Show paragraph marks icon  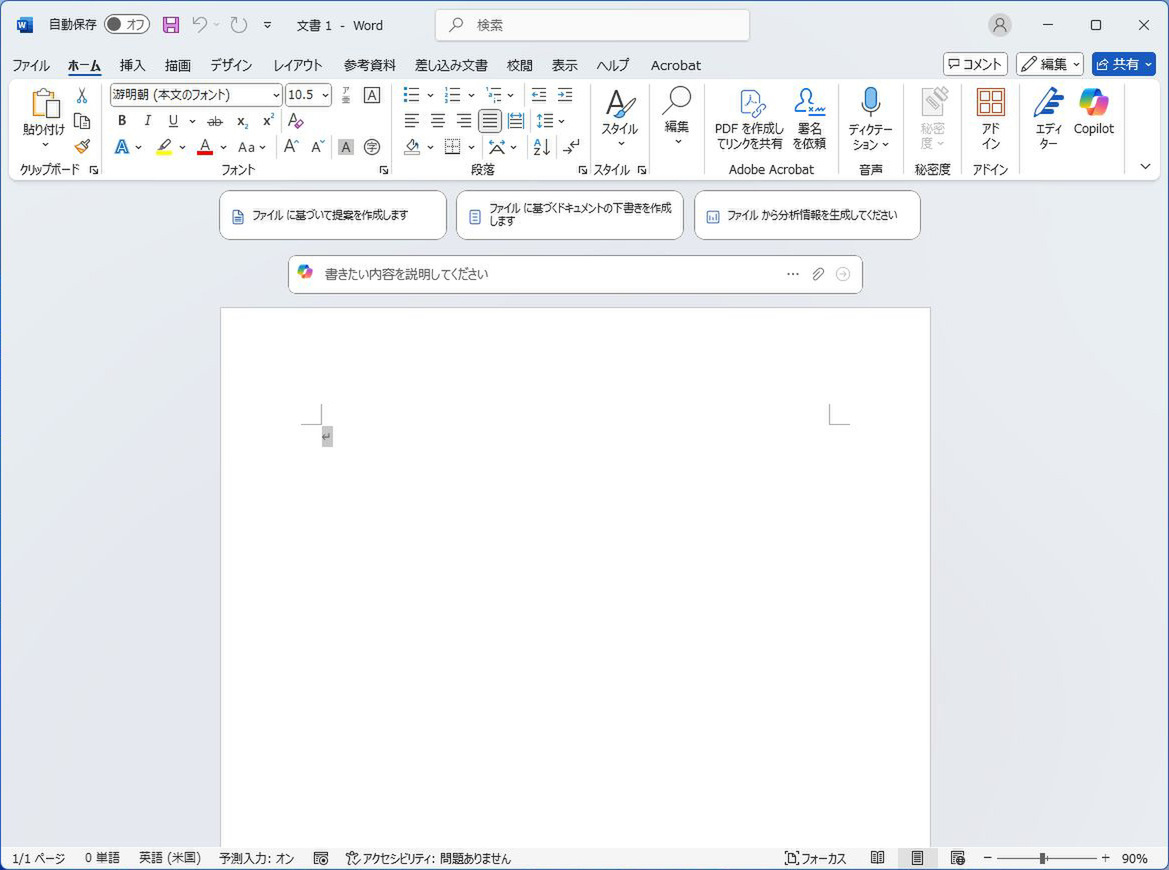pos(571,147)
